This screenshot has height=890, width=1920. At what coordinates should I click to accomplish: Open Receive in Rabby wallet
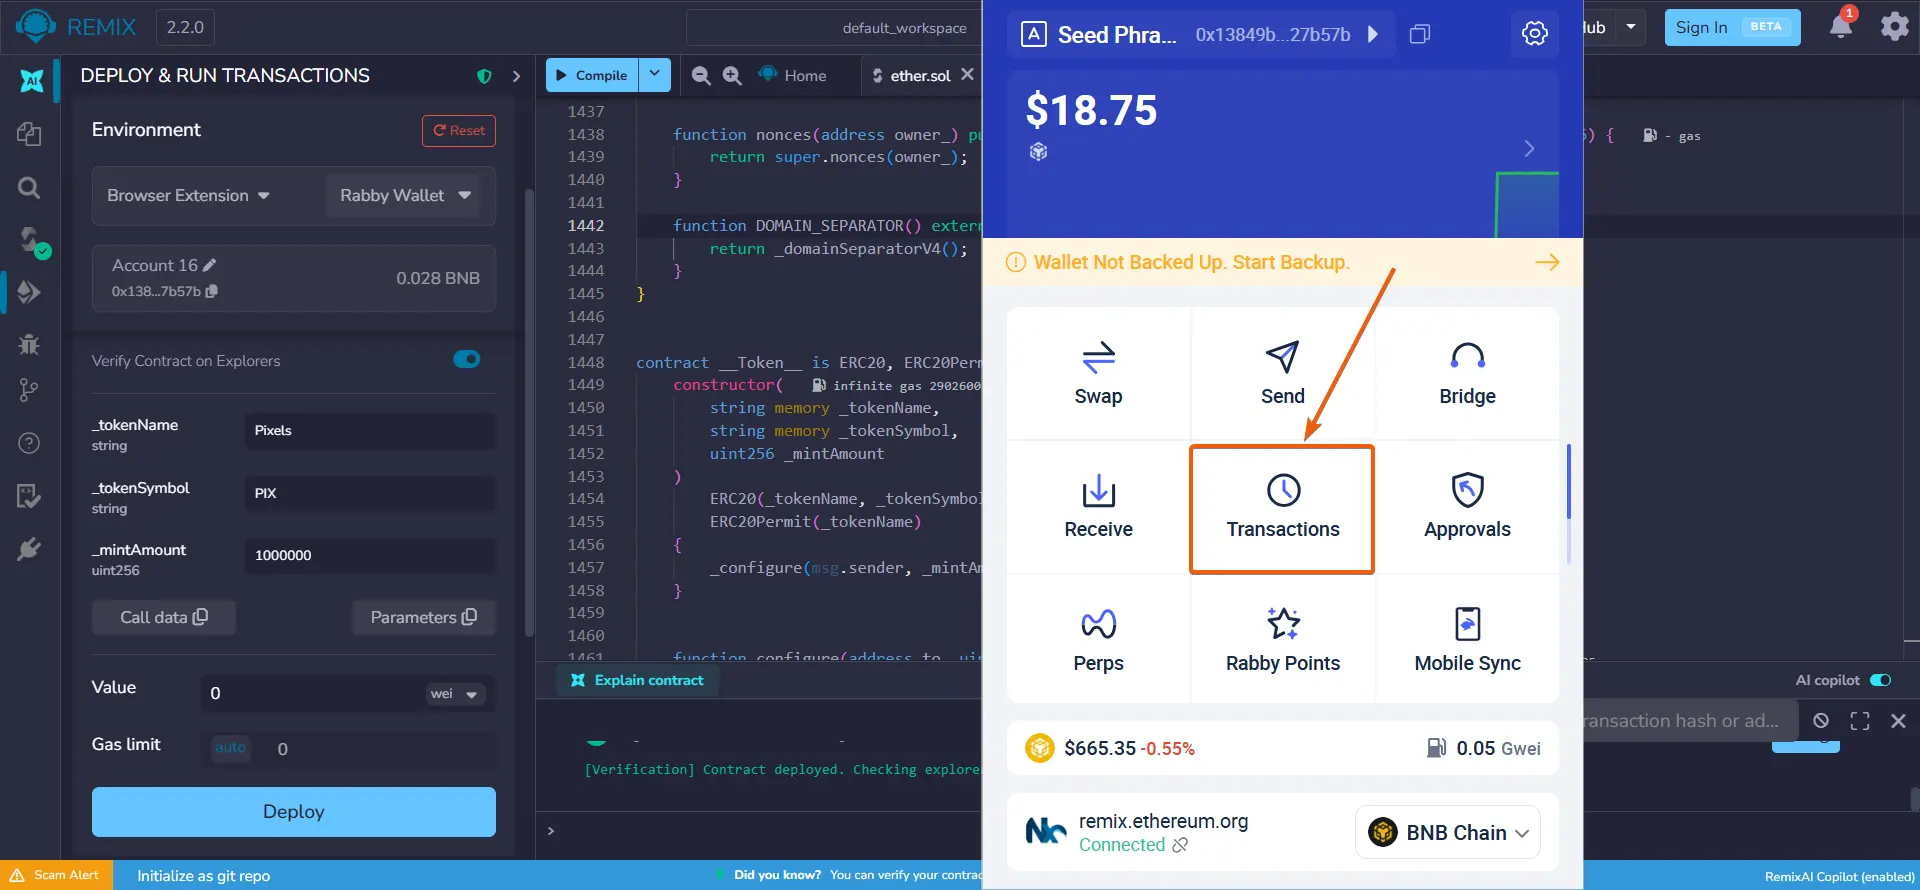click(x=1098, y=507)
